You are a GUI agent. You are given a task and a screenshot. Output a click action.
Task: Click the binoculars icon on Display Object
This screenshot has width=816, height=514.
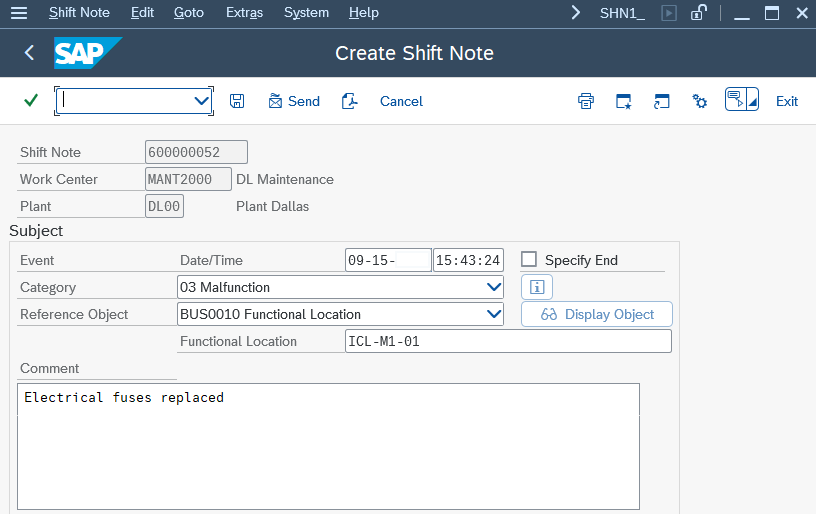pos(549,314)
